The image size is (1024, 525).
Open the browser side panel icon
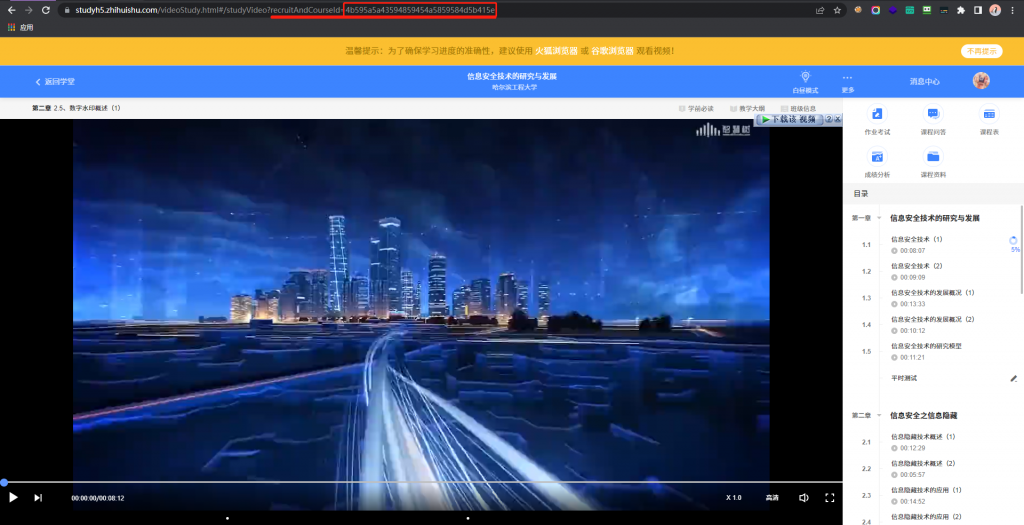pos(978,10)
